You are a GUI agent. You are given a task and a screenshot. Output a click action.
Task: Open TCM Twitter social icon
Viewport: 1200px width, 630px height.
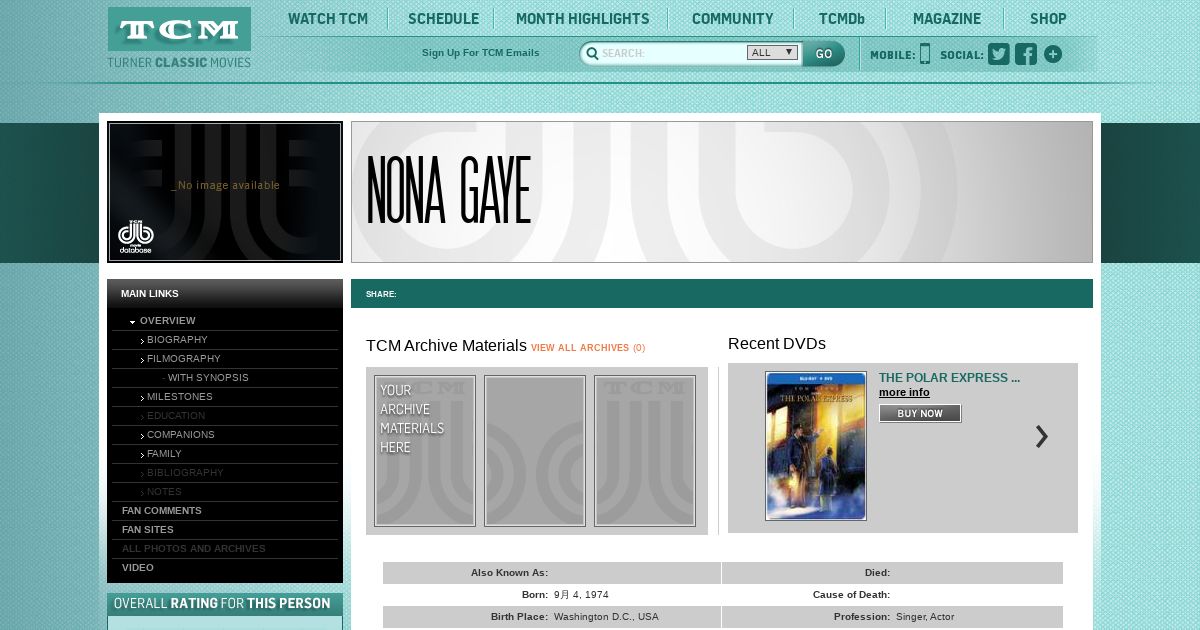(999, 54)
